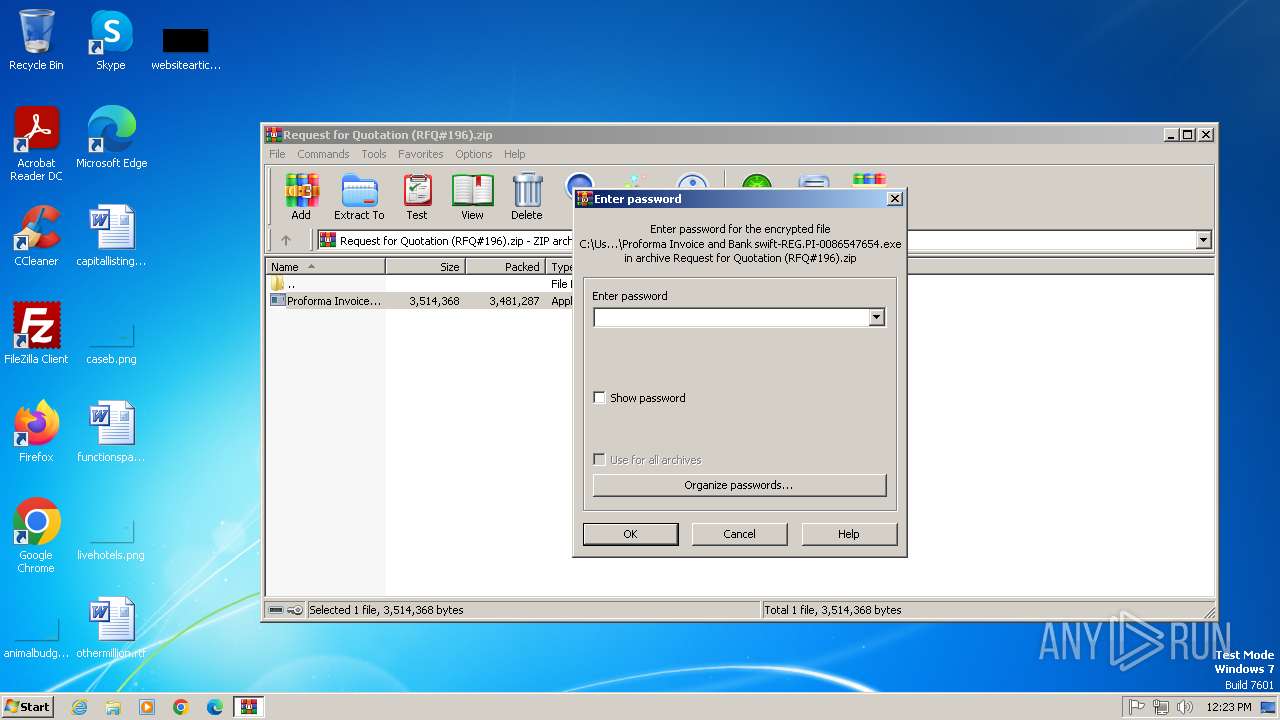Select the othermillion.rtf desktop file
Viewport: 1280px width, 720px height.
click(x=111, y=628)
